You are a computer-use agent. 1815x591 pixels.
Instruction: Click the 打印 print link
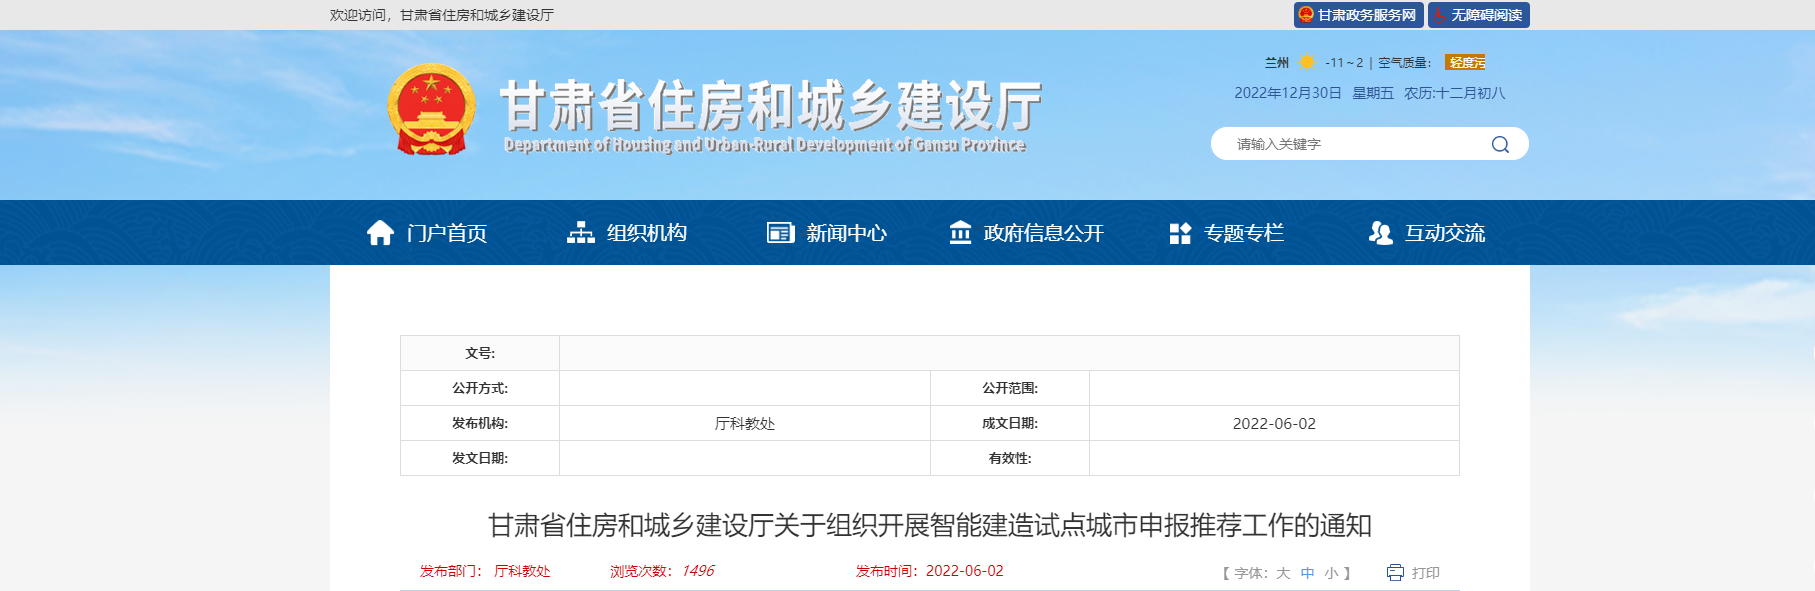coord(1425,573)
